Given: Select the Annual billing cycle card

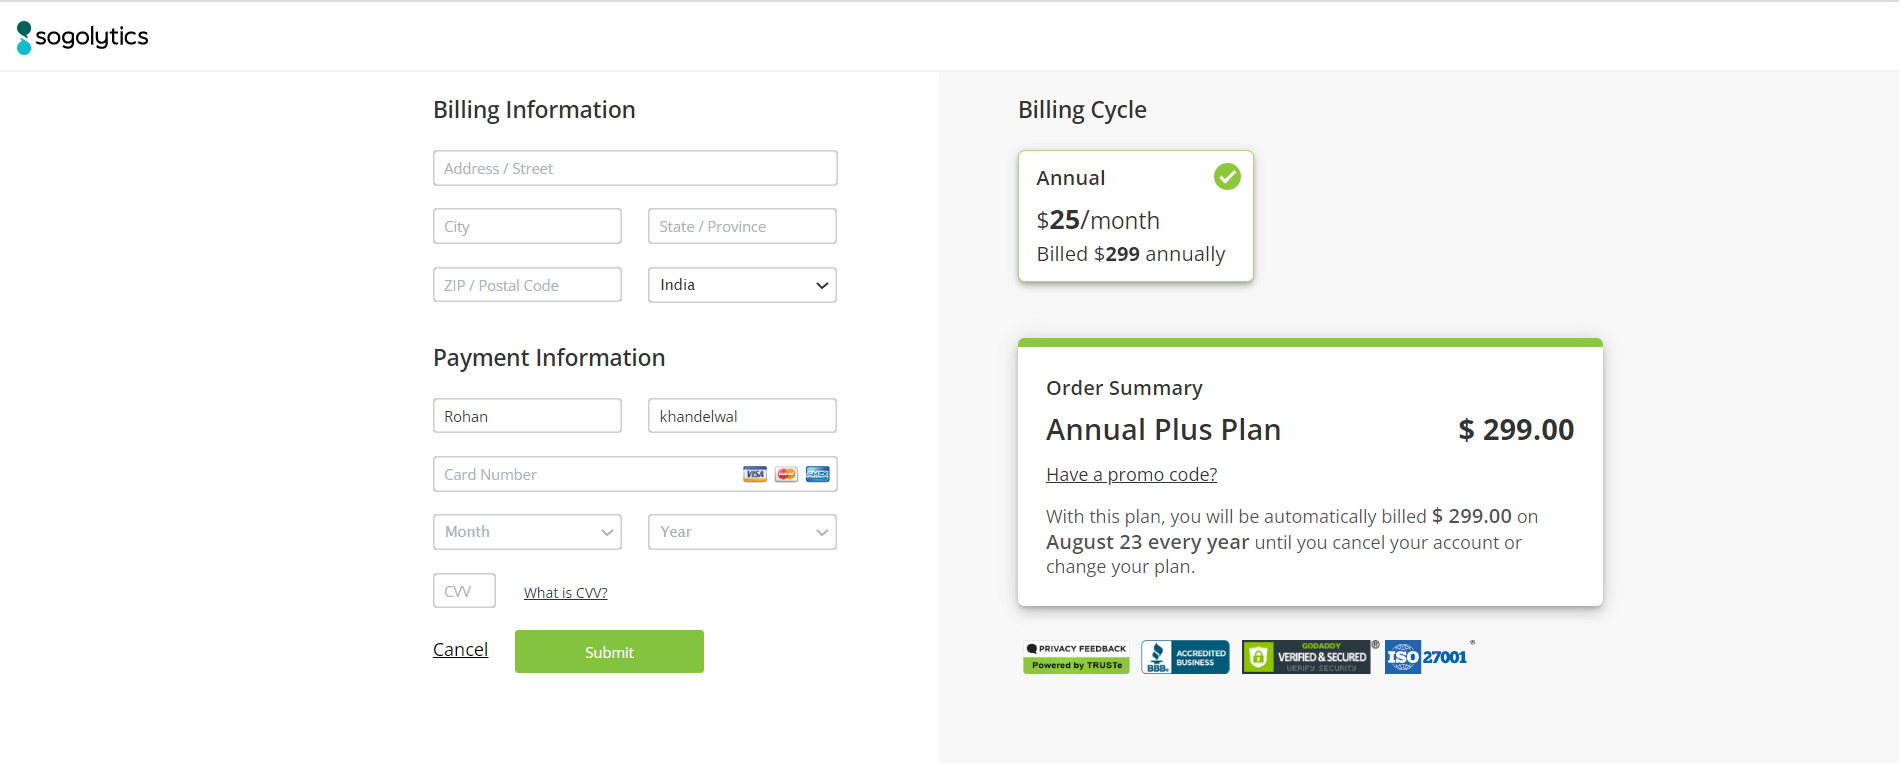Looking at the screenshot, I should click(1134, 217).
